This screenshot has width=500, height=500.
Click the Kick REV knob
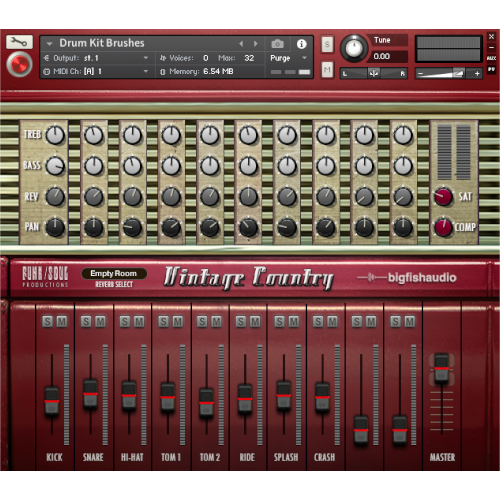click(x=55, y=197)
